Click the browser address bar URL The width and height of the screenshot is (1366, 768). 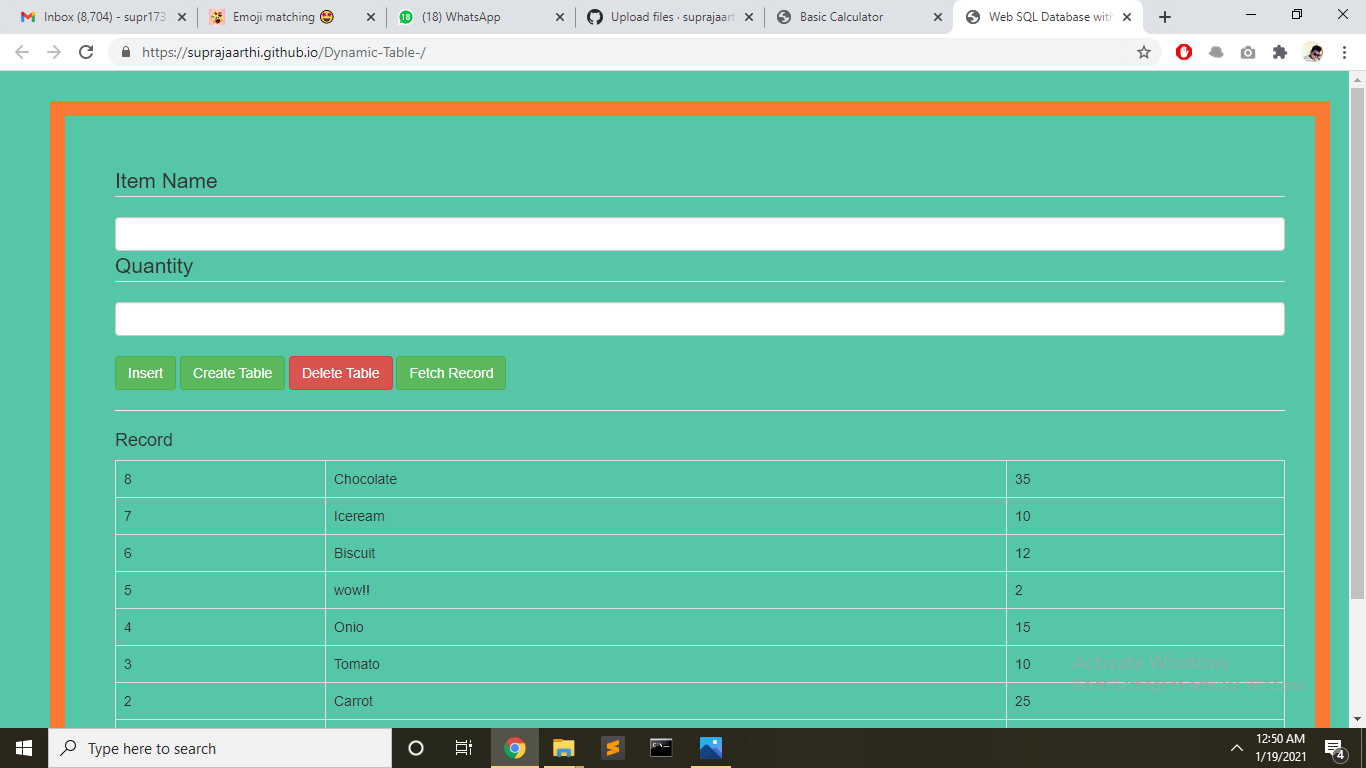[x=284, y=52]
